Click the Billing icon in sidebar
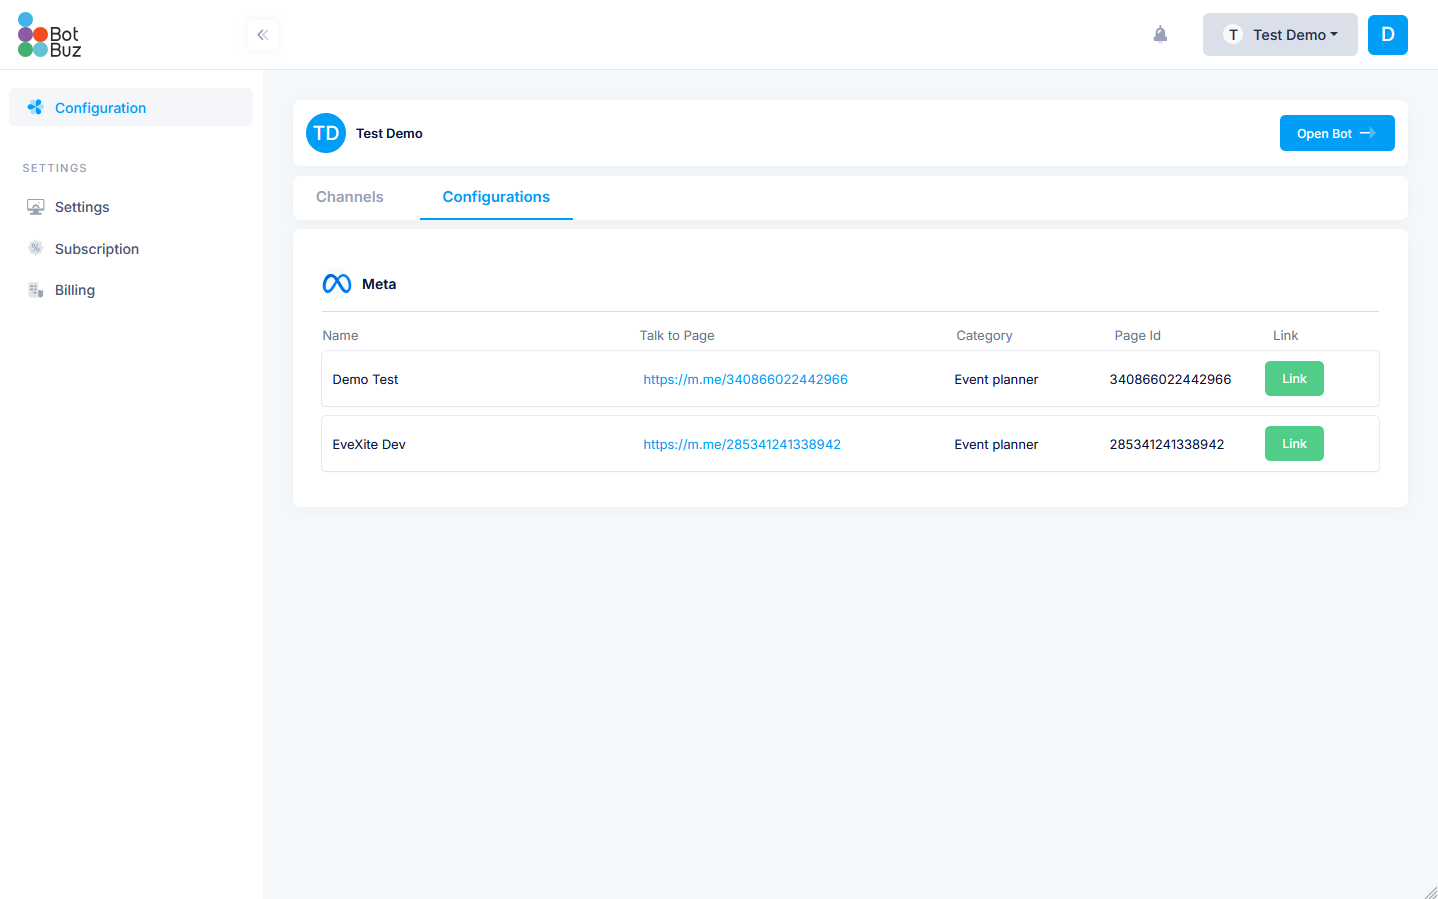 pyautogui.click(x=35, y=290)
